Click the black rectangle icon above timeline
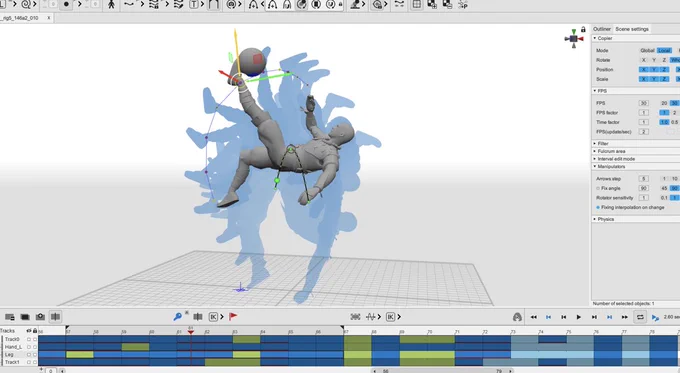Image resolution: width=680 pixels, height=373 pixels. tap(25, 317)
